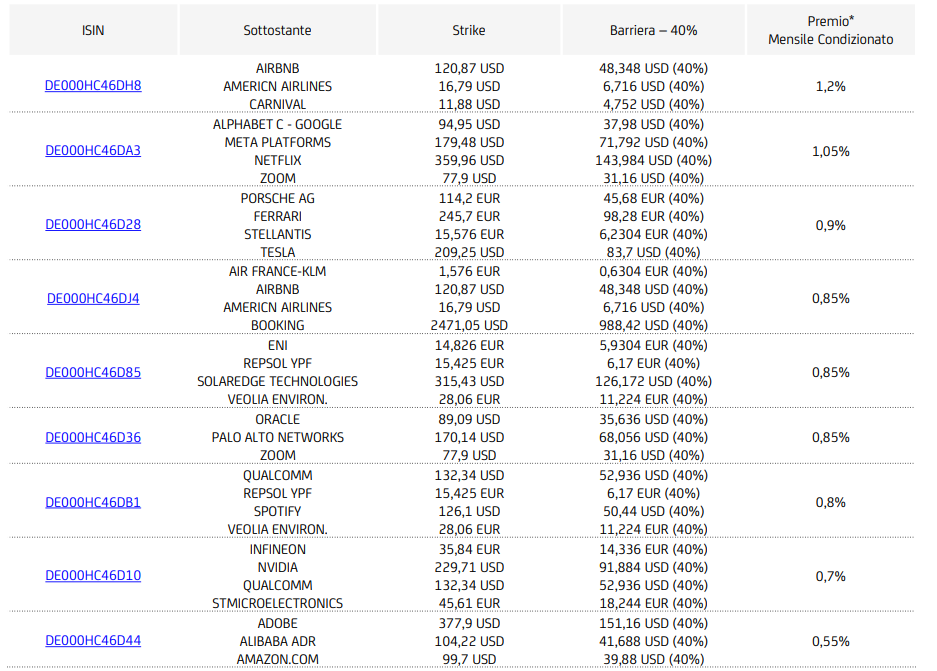The image size is (937, 671).
Task: Select the NVIDIA underlying name
Action: 277,568
